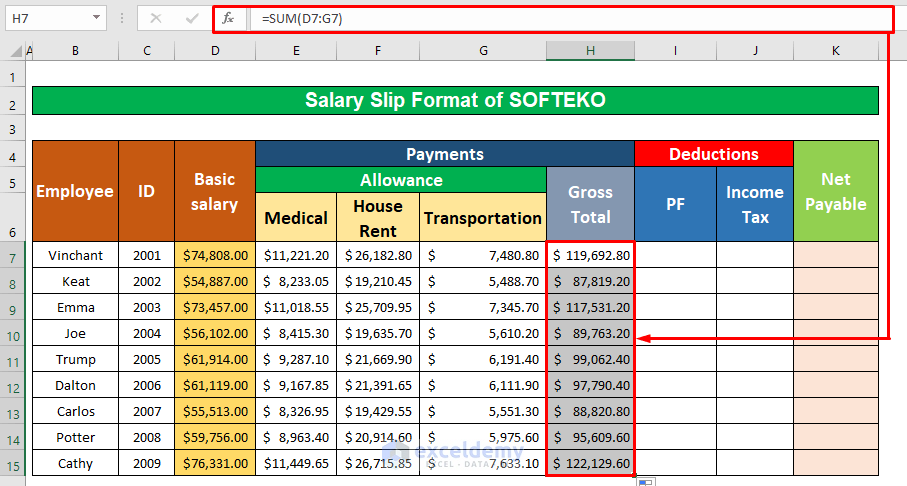Screen dimensions: 907x486
Task: Select the Net Payable header cell
Action: pos(835,191)
